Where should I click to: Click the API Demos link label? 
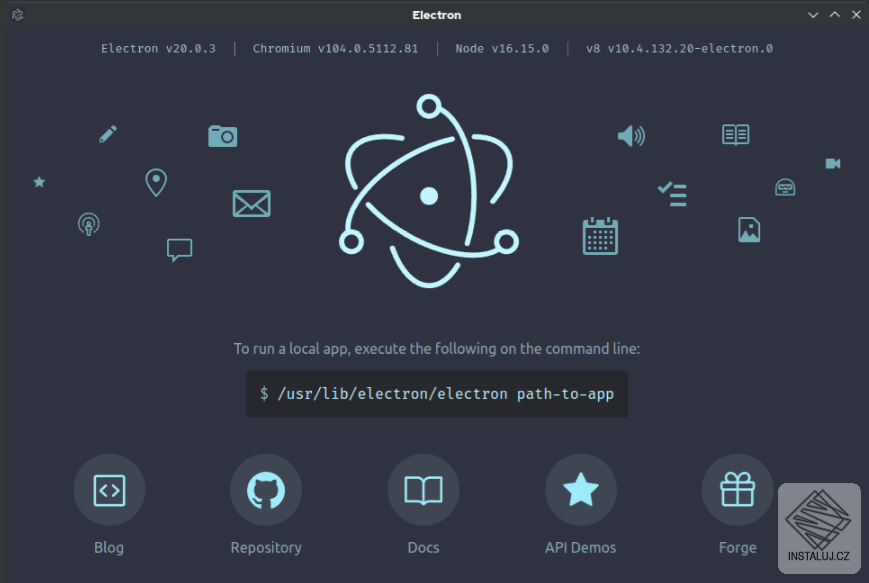[580, 548]
